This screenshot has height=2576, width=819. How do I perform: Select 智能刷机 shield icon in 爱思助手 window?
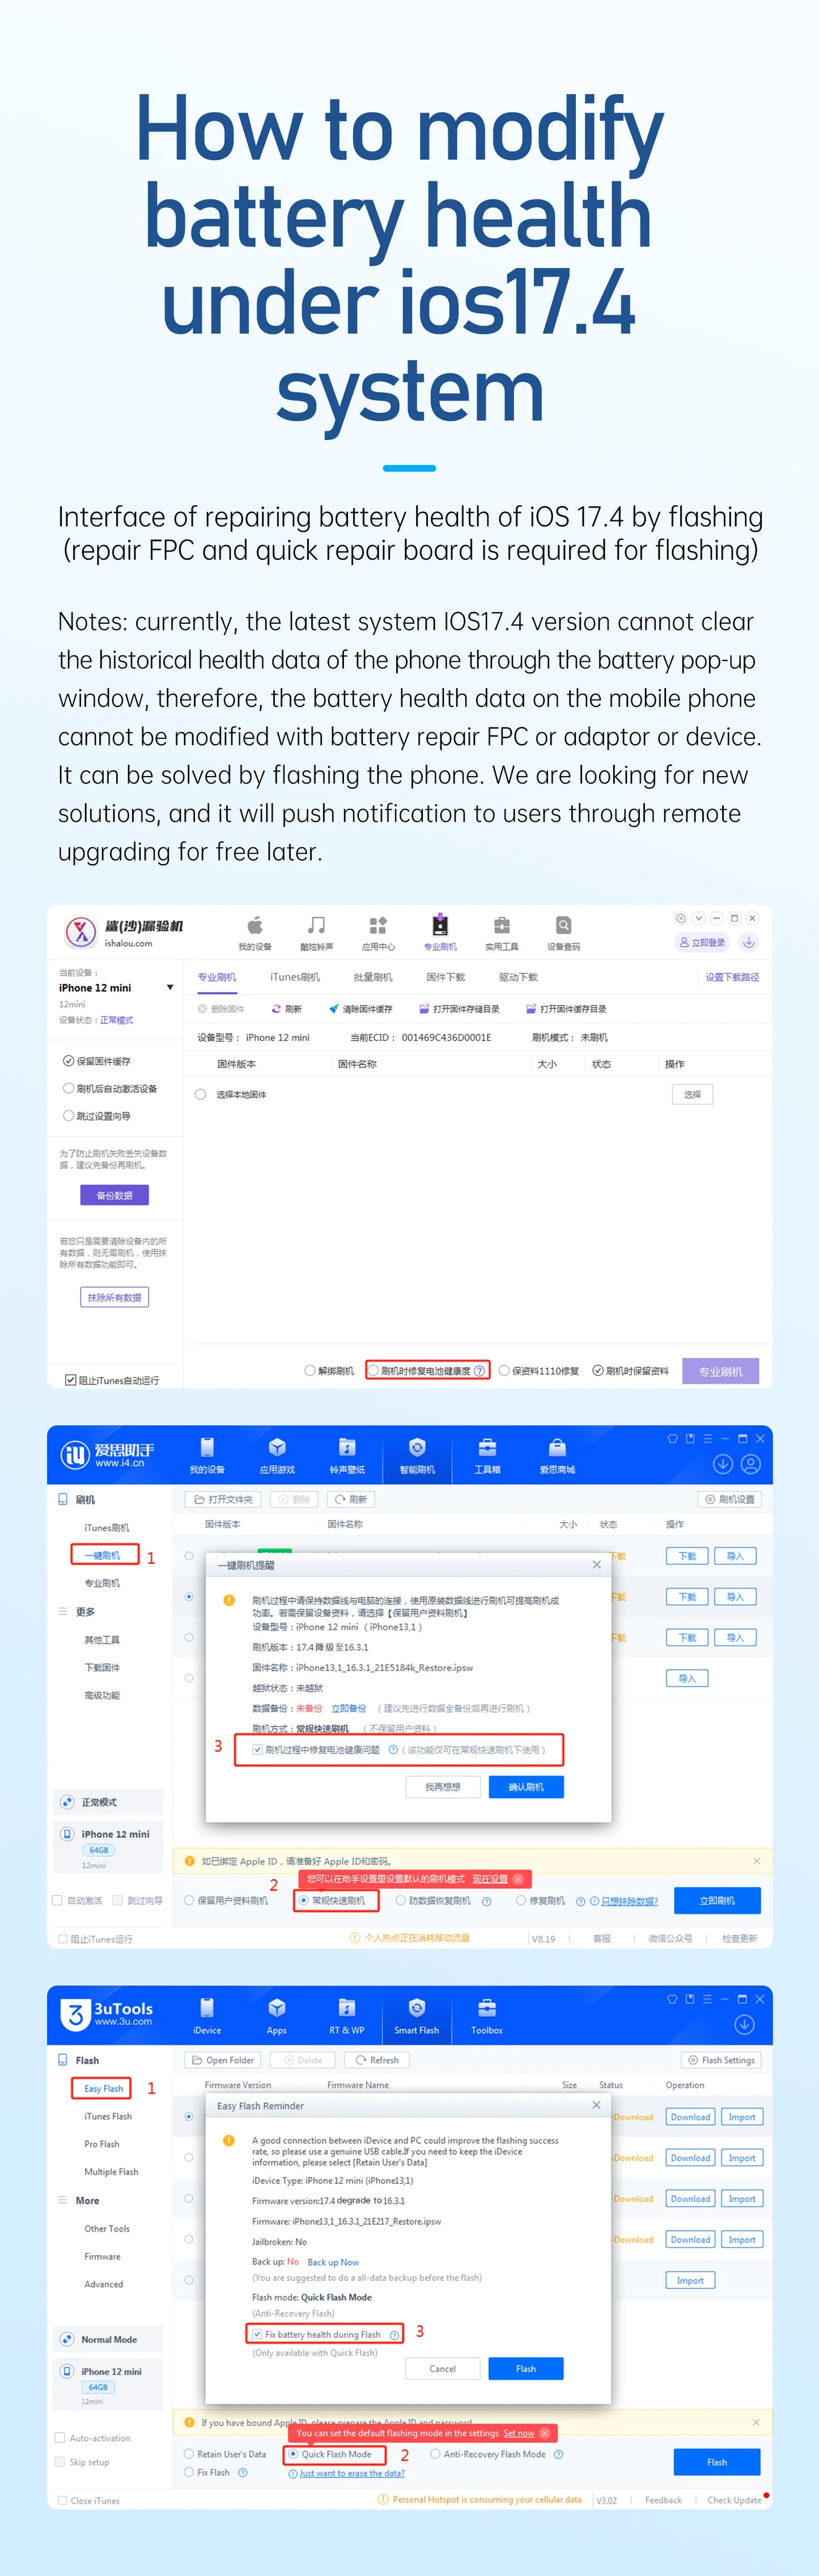(417, 1447)
